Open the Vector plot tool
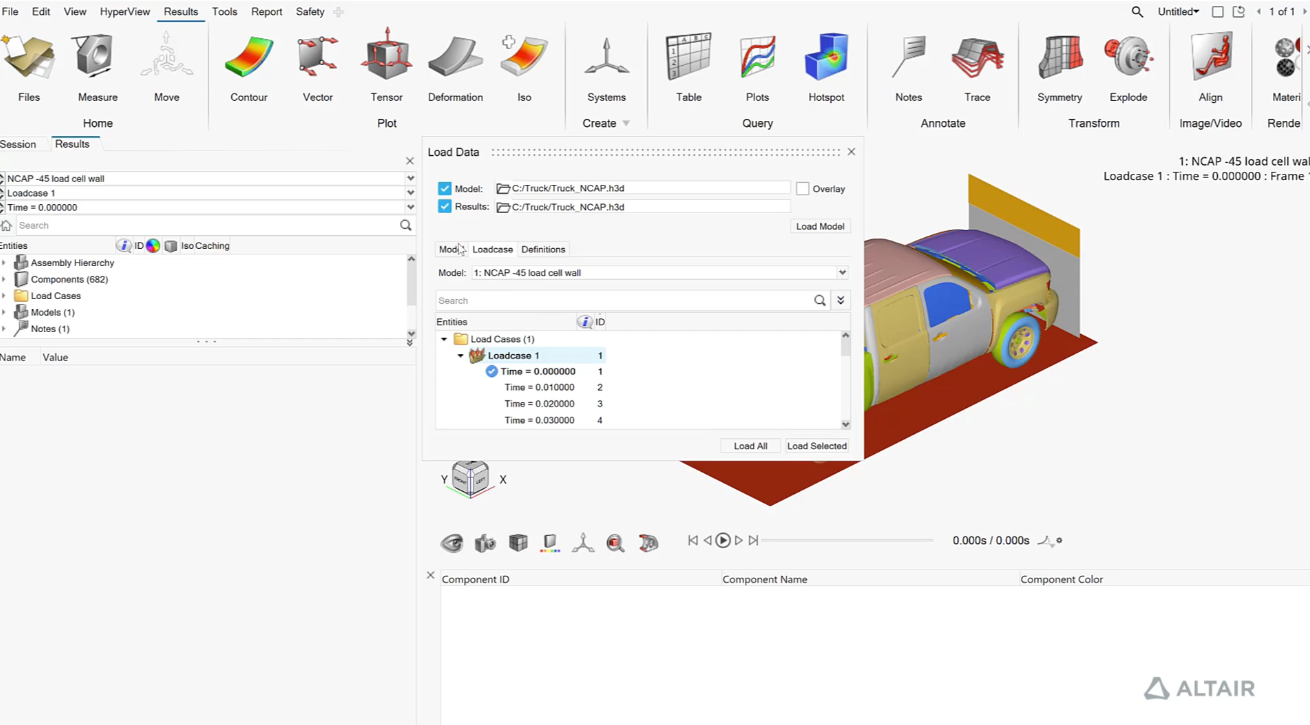 tap(318, 68)
